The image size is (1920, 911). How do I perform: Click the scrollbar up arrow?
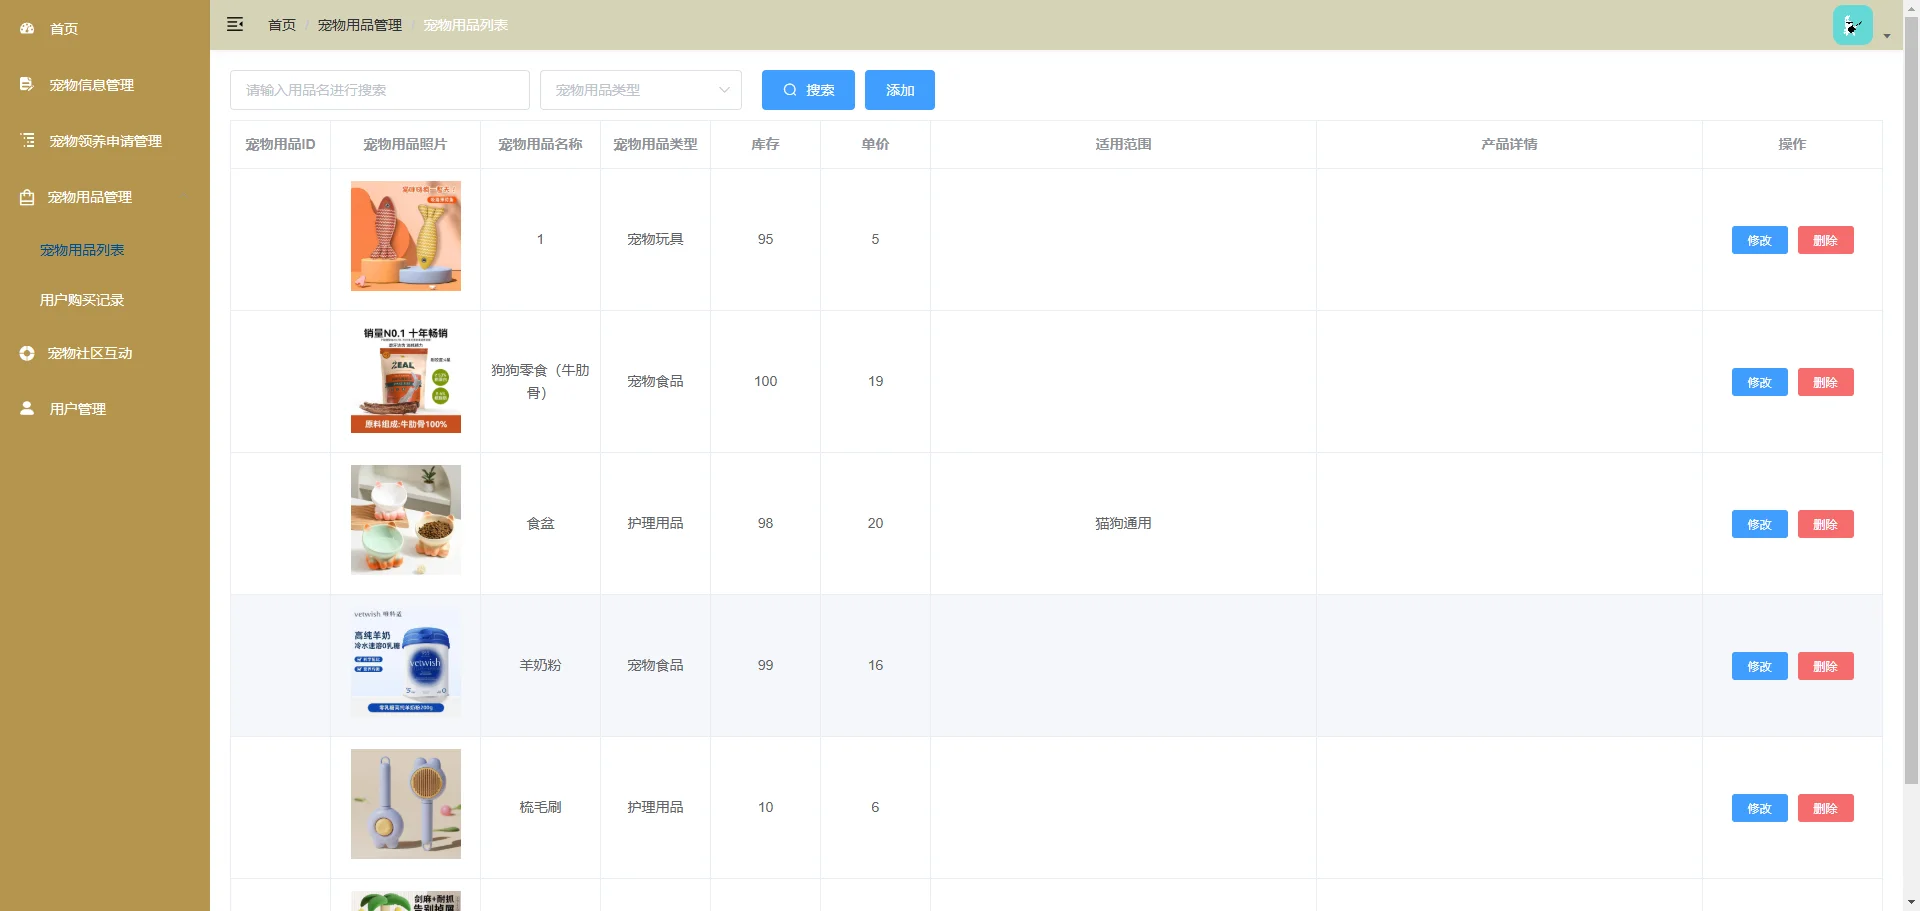(x=1911, y=7)
